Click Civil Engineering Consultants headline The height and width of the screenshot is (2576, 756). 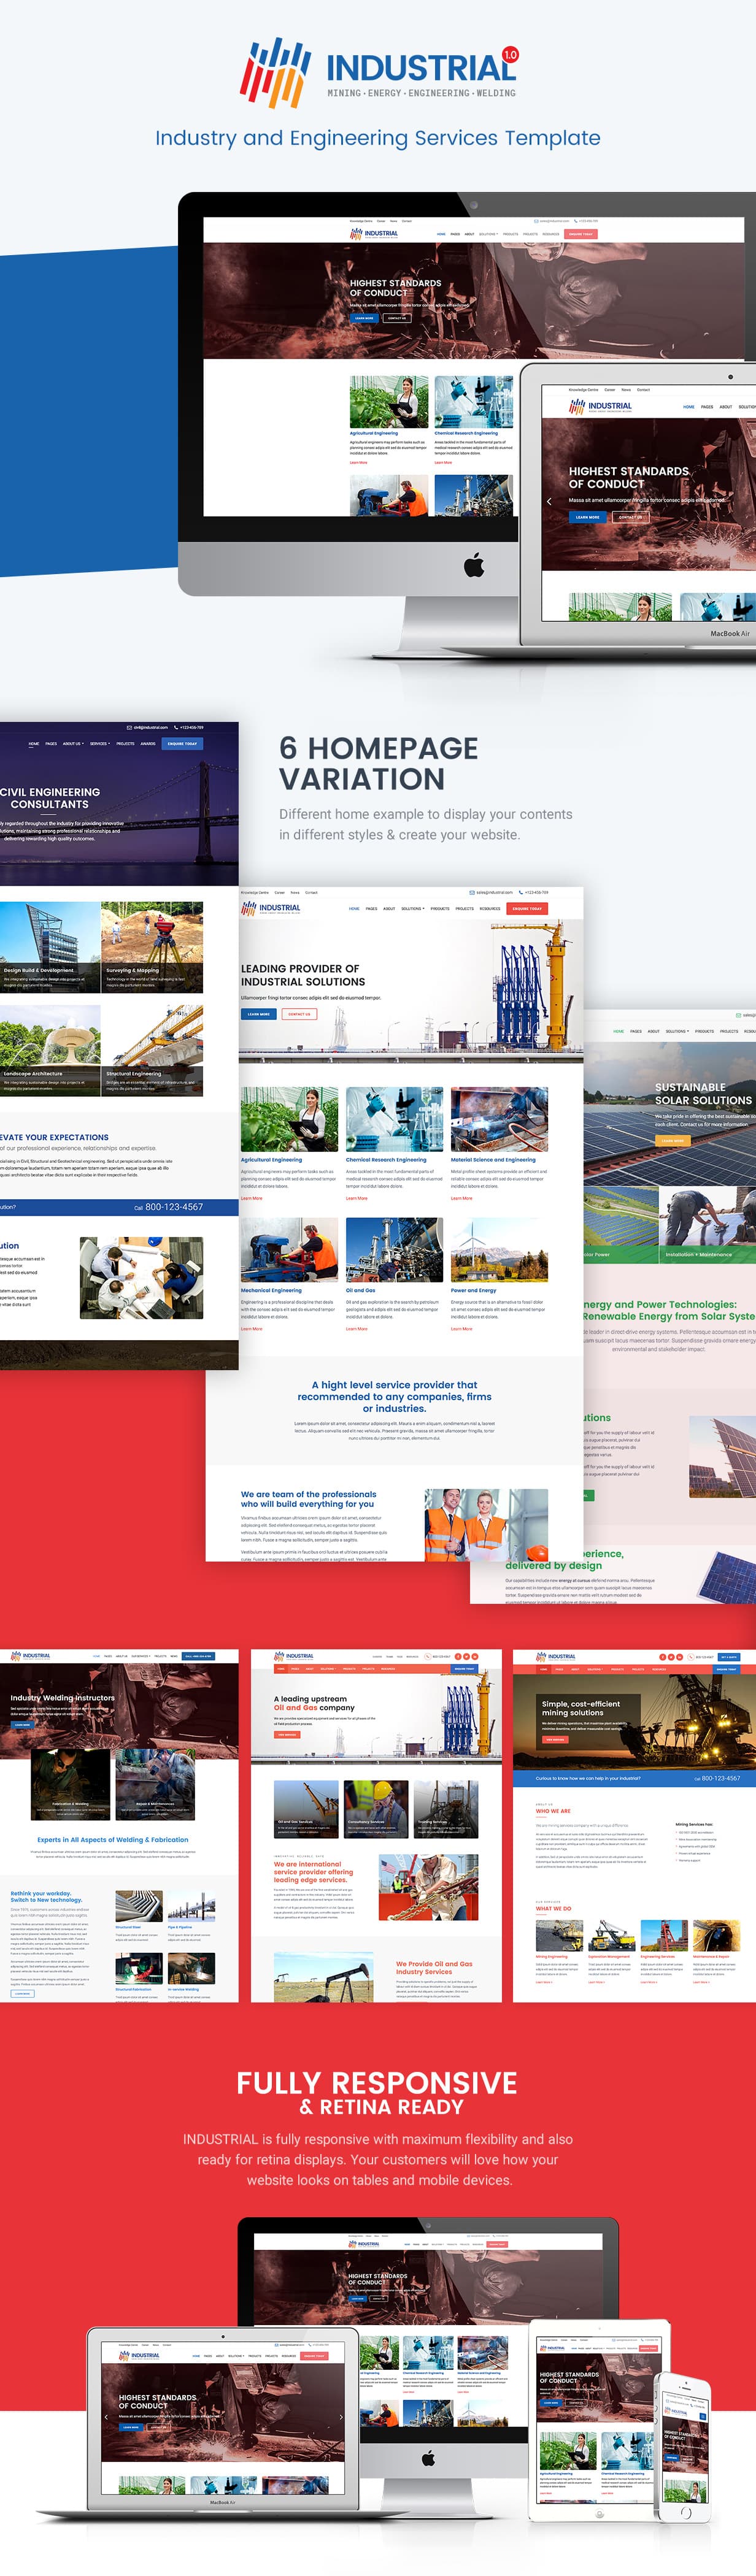(50, 798)
